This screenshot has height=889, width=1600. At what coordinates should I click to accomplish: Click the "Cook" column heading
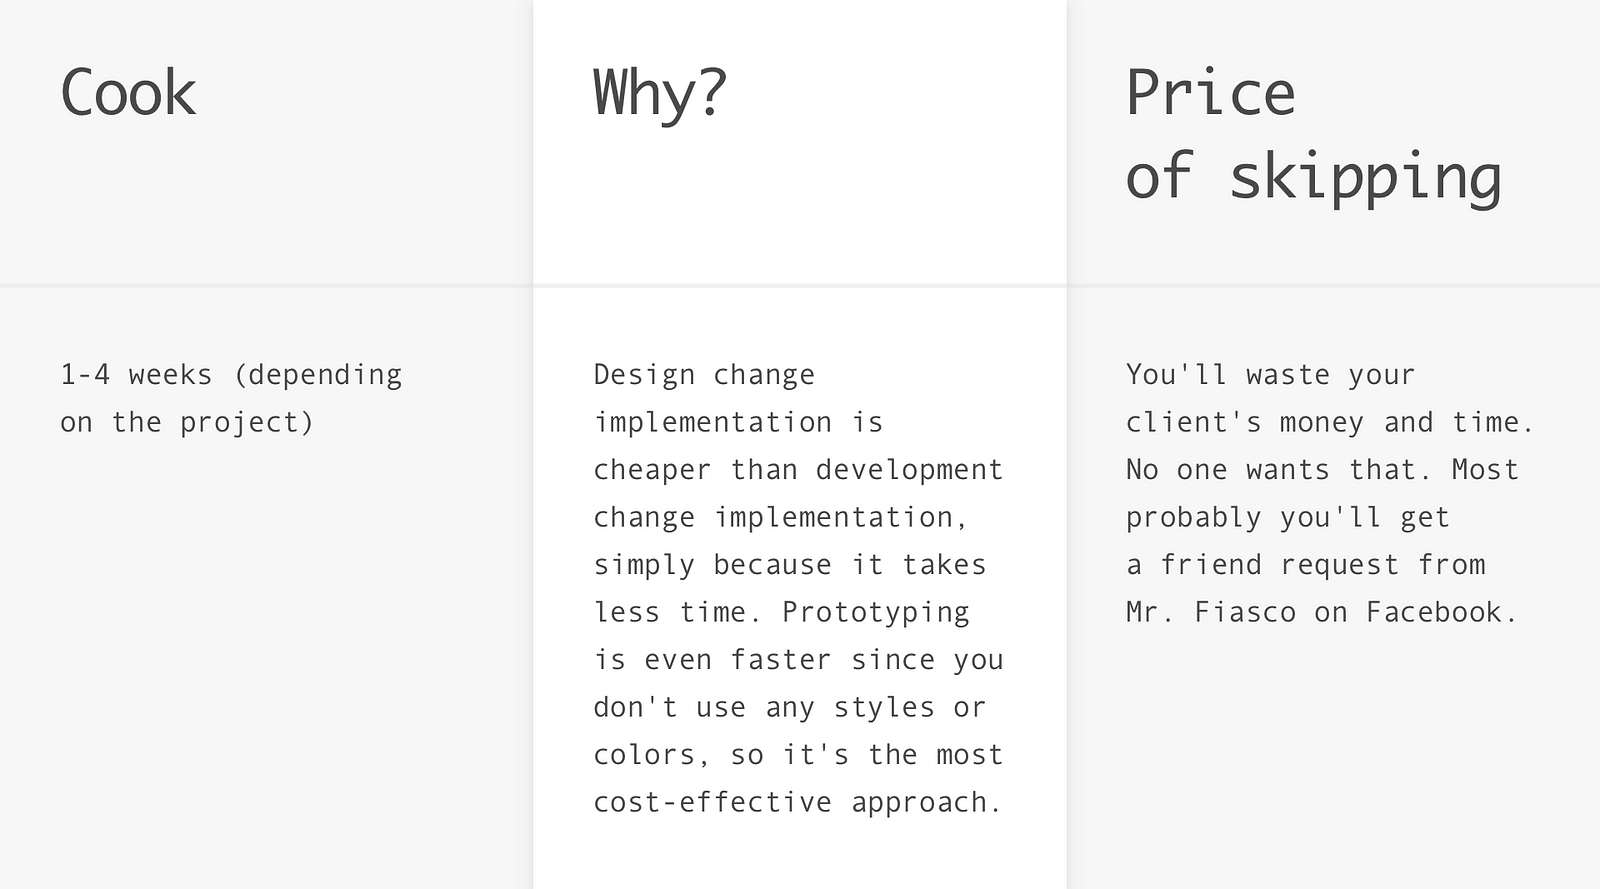pos(128,93)
